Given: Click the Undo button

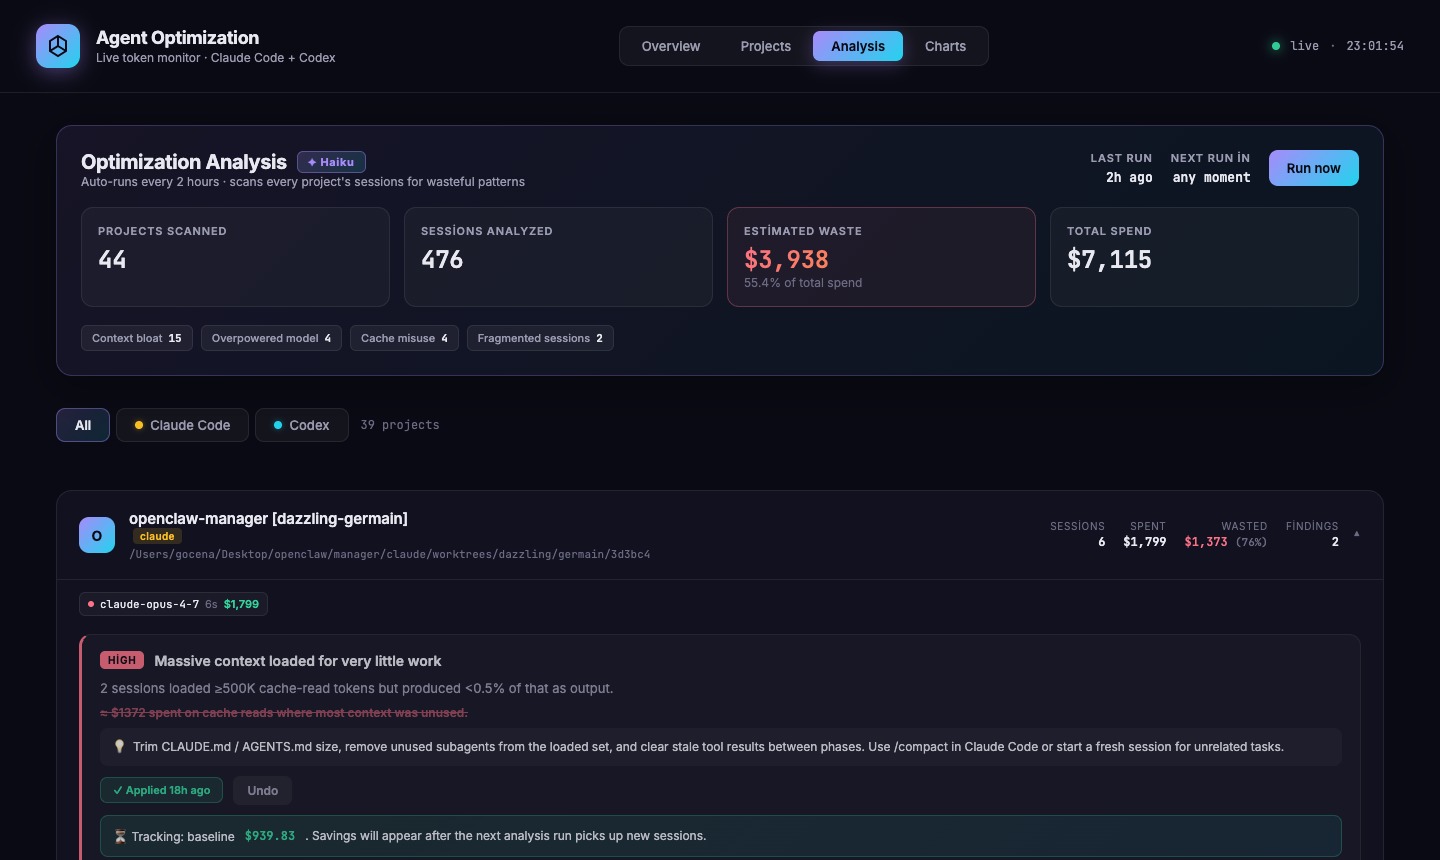Looking at the screenshot, I should [x=263, y=790].
